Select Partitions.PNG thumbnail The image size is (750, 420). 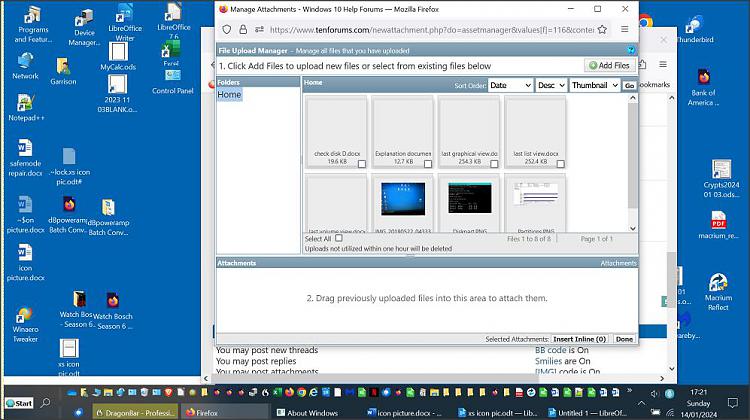(x=536, y=194)
